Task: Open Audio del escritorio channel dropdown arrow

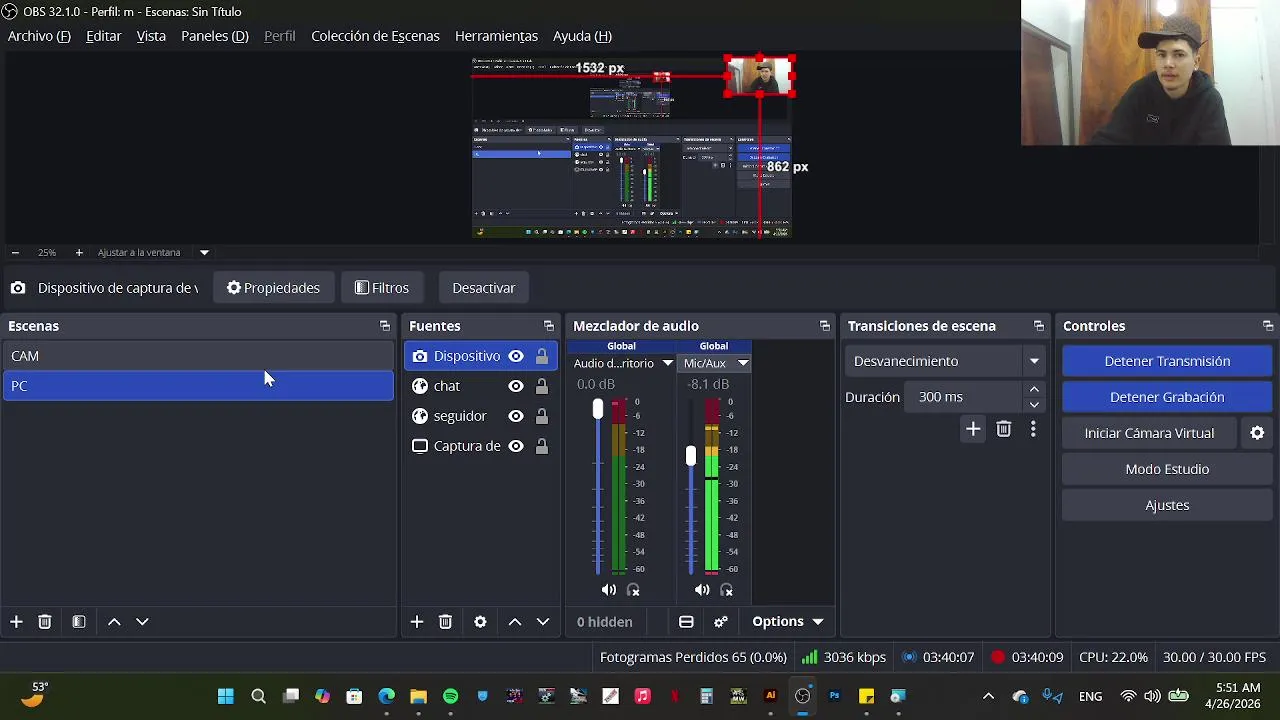Action: [x=667, y=363]
